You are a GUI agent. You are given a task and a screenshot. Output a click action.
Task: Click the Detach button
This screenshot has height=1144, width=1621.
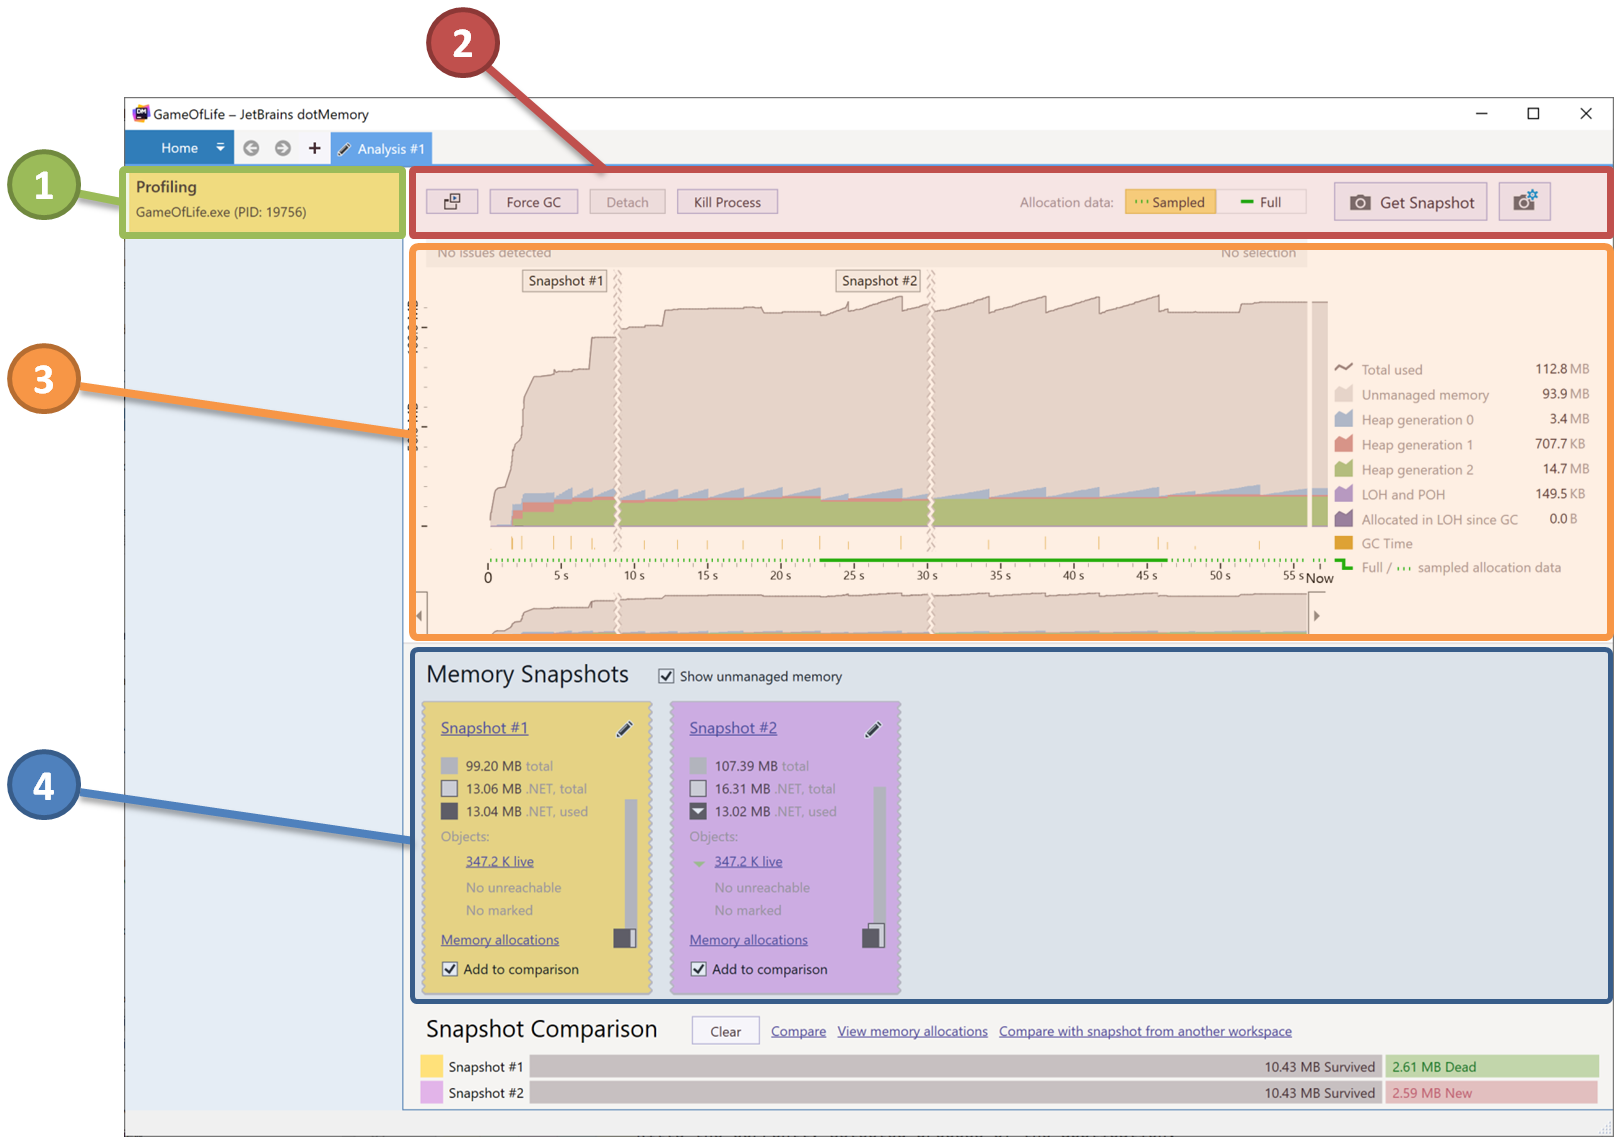point(627,202)
